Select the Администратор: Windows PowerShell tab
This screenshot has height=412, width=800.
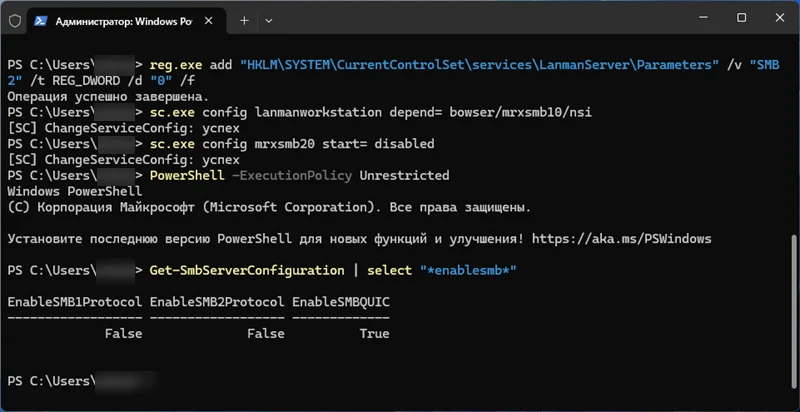(126, 21)
